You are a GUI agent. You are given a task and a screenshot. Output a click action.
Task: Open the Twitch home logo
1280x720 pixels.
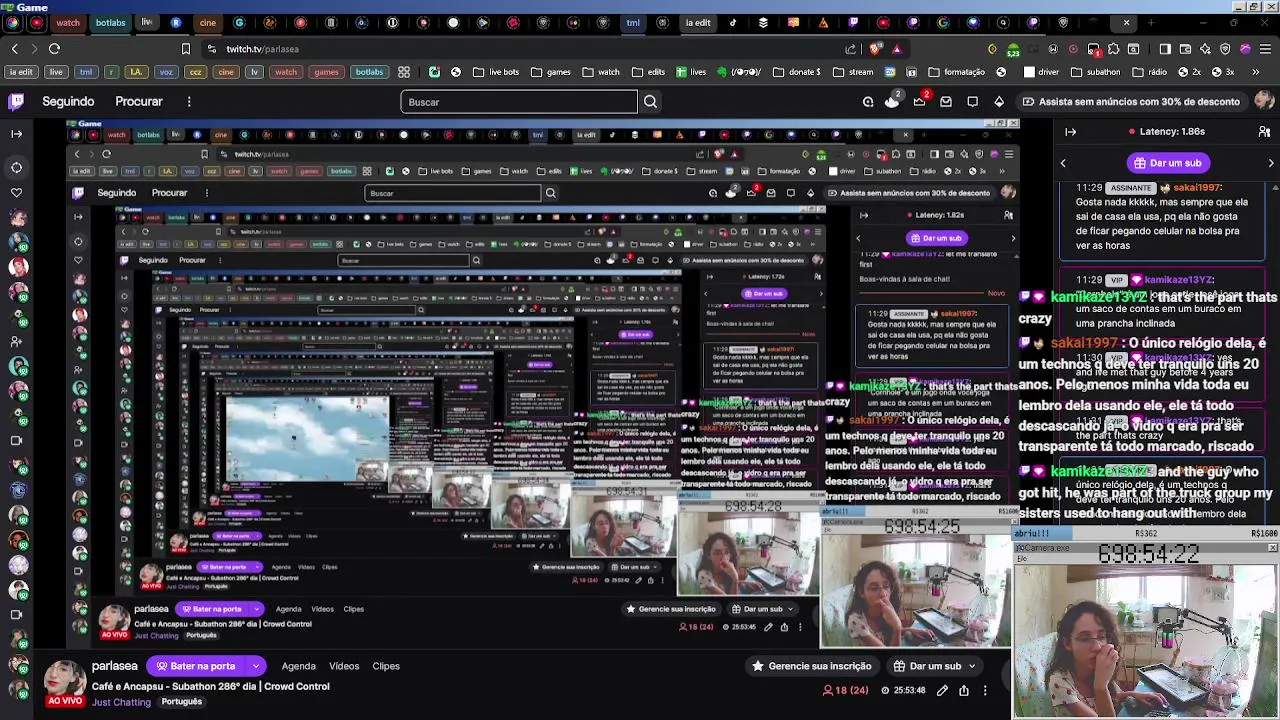click(17, 101)
